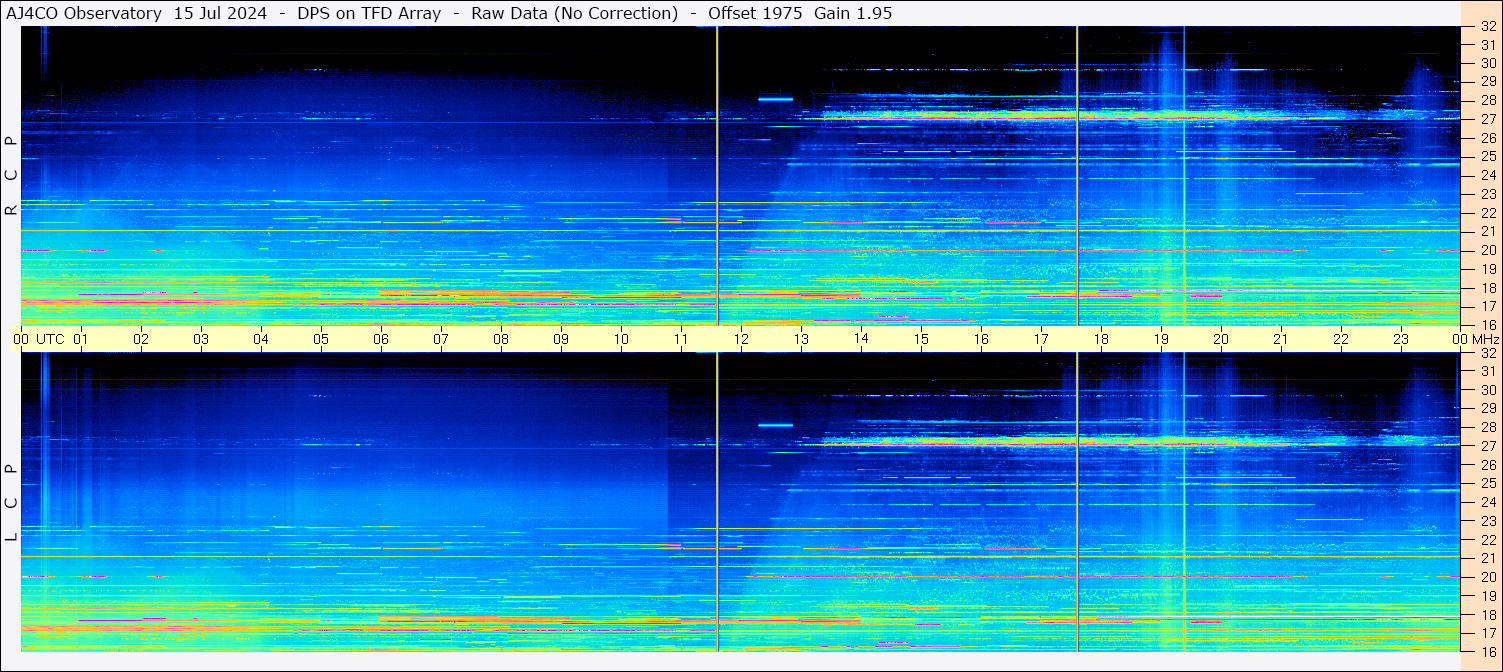This screenshot has width=1503, height=672.
Task: Click 31 MHz tick of LCP frequency scale
Action: pos(1487,371)
